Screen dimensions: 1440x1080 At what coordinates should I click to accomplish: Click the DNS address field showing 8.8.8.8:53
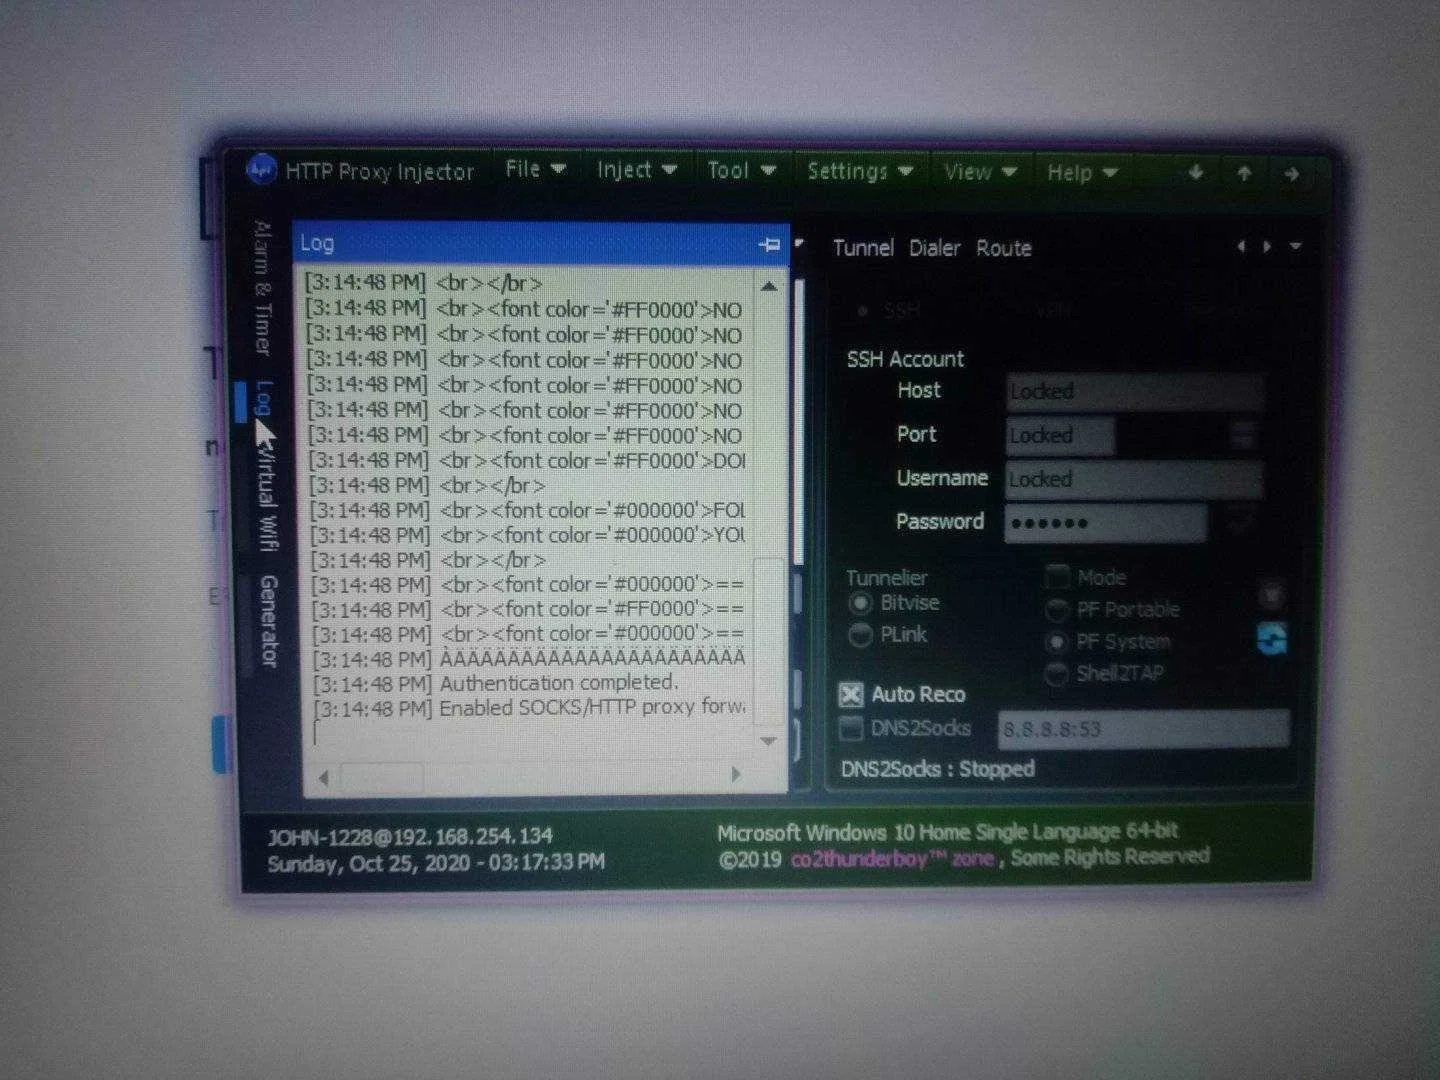coord(1144,729)
